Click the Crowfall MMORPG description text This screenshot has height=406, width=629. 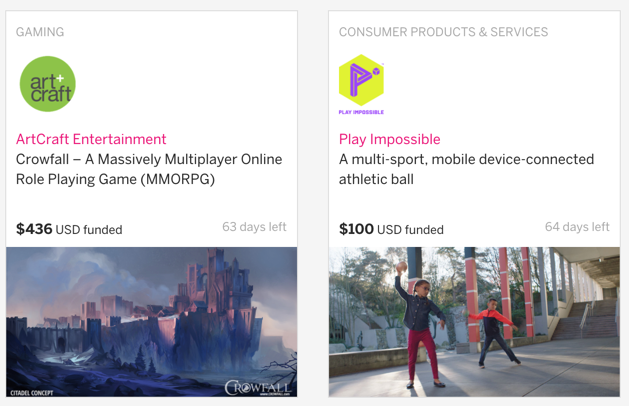(x=149, y=169)
